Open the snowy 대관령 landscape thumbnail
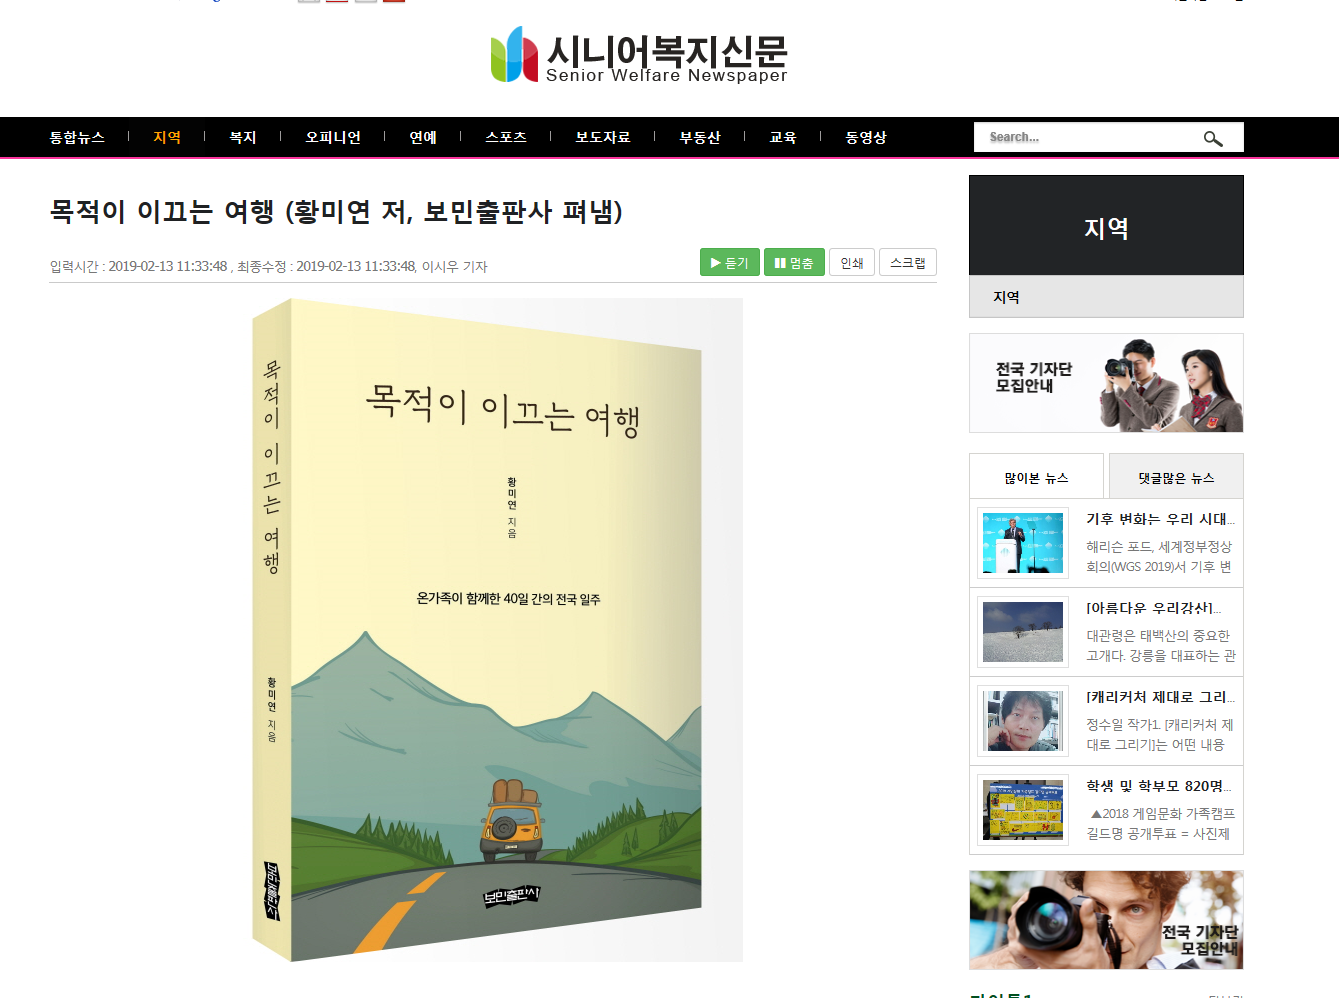 coord(1023,632)
